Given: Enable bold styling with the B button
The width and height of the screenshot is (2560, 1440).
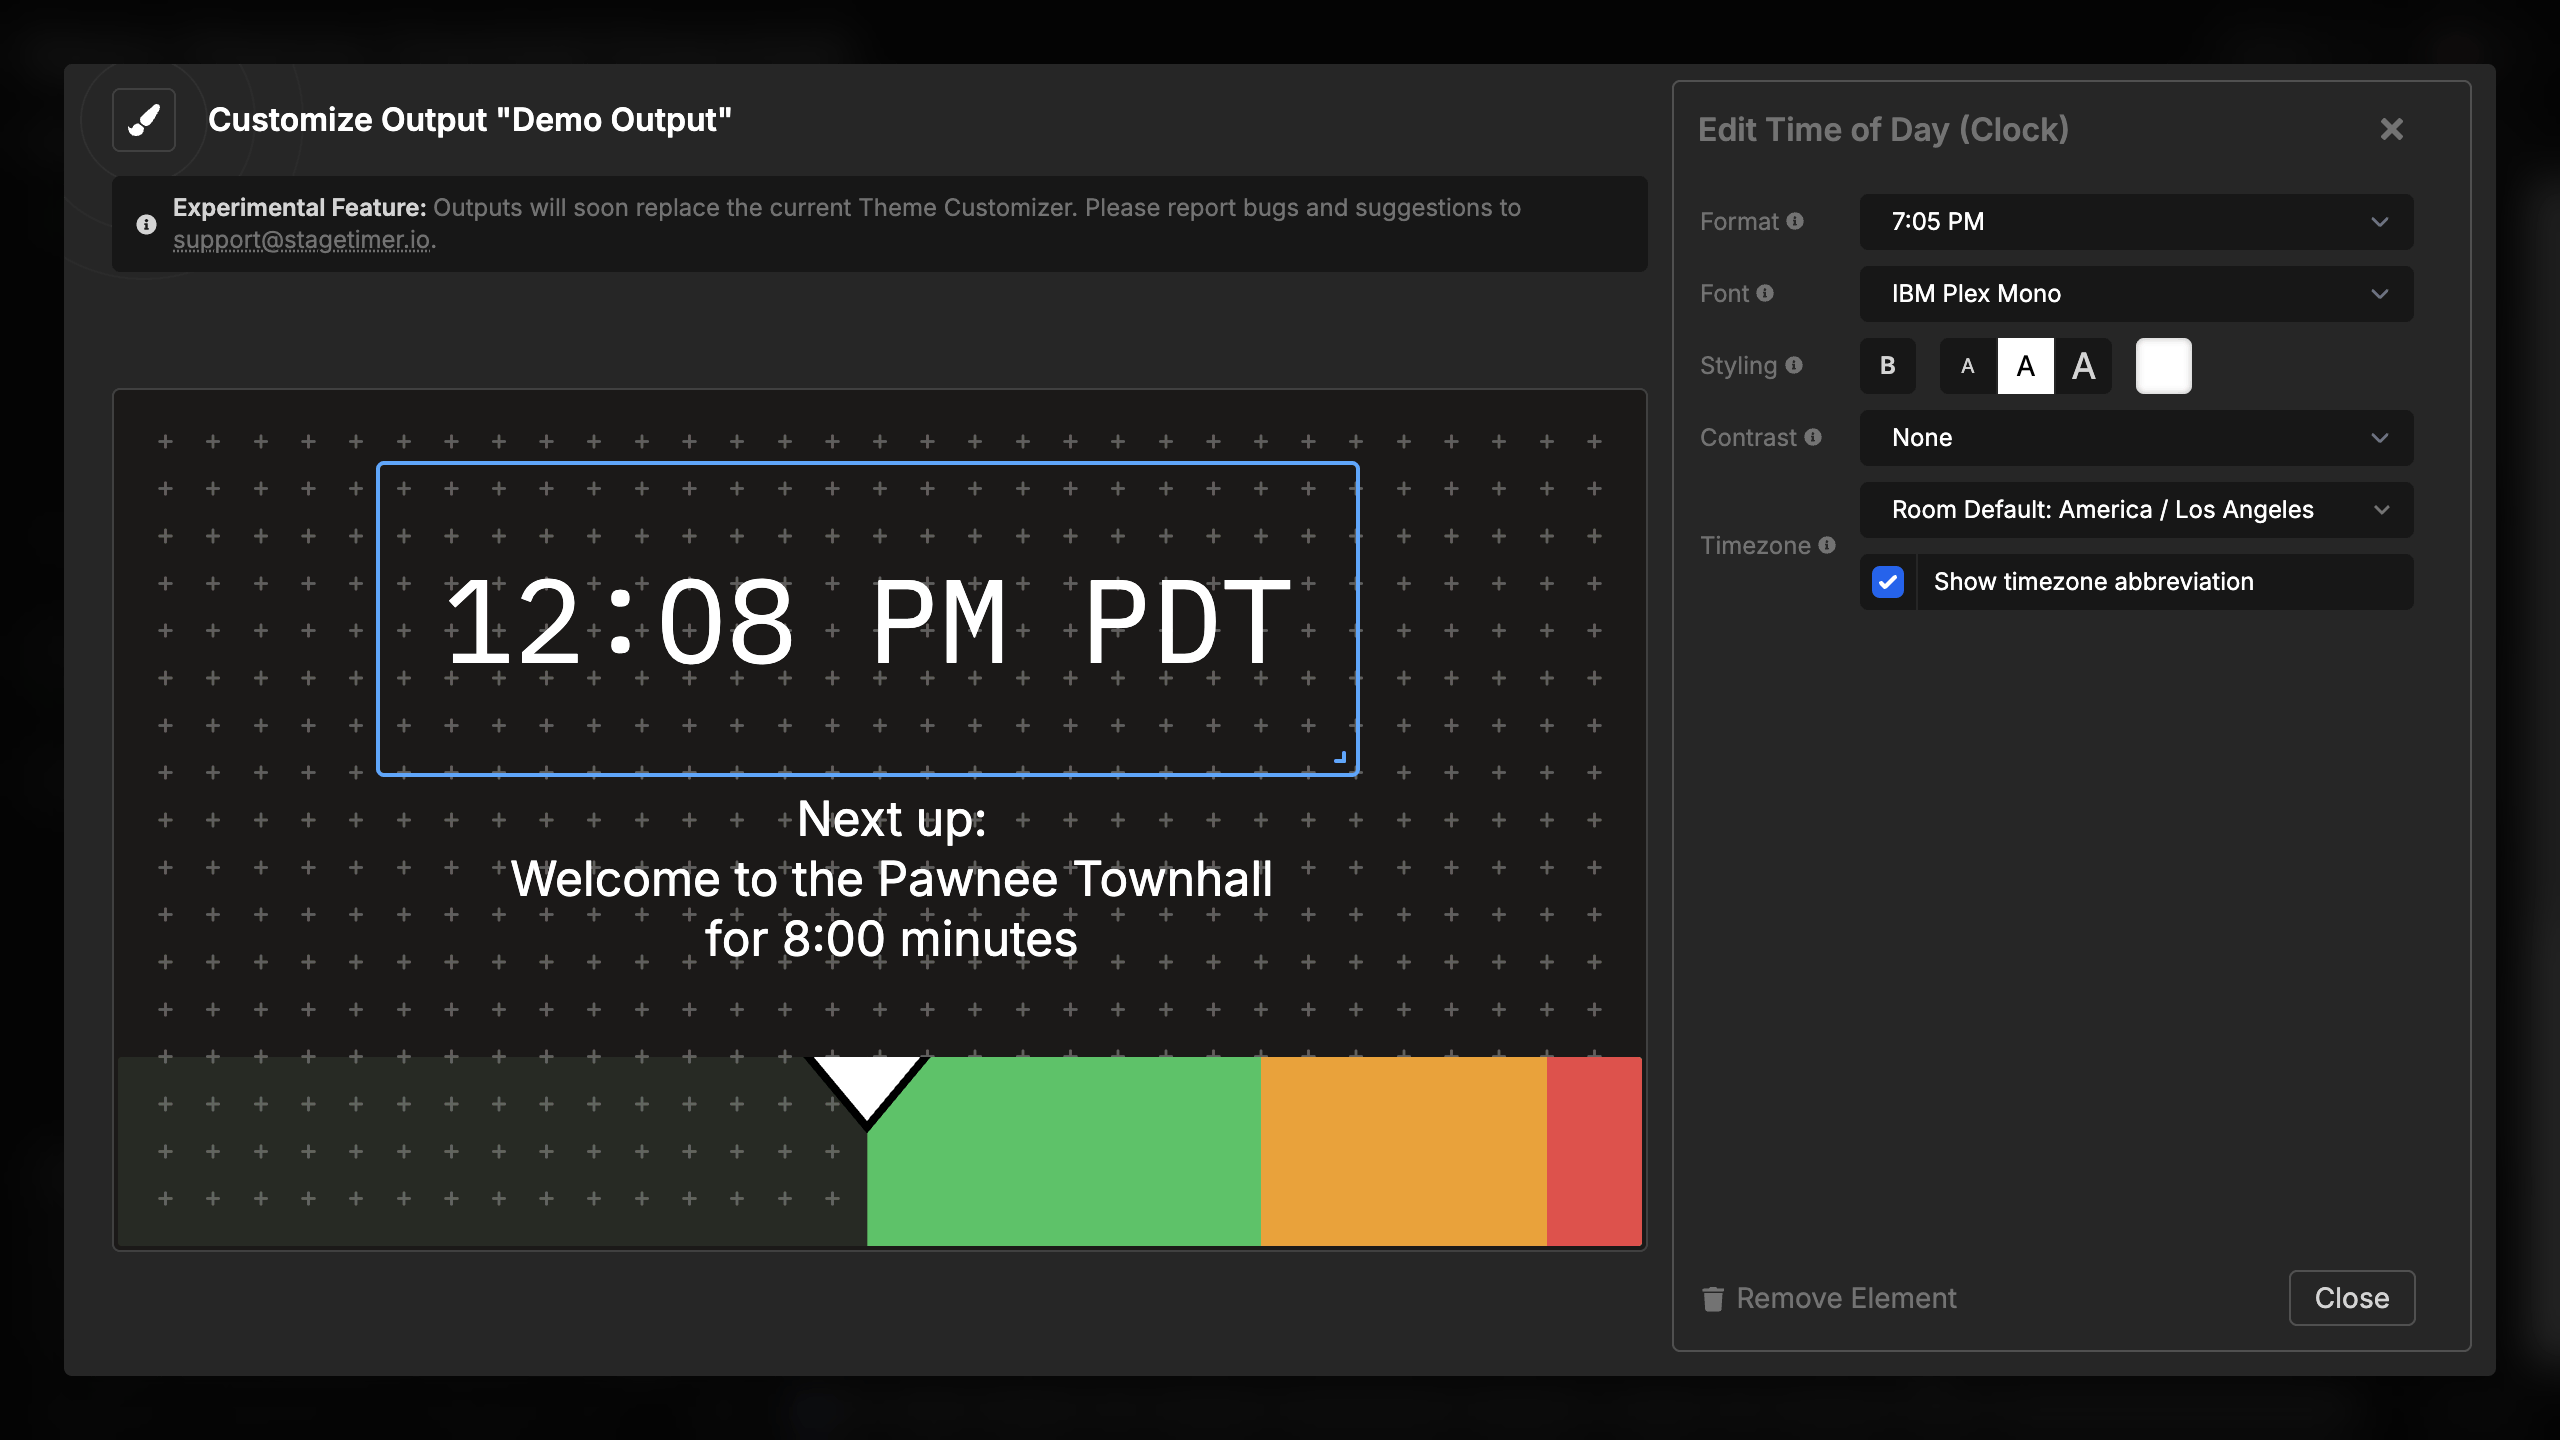Looking at the screenshot, I should 1888,365.
